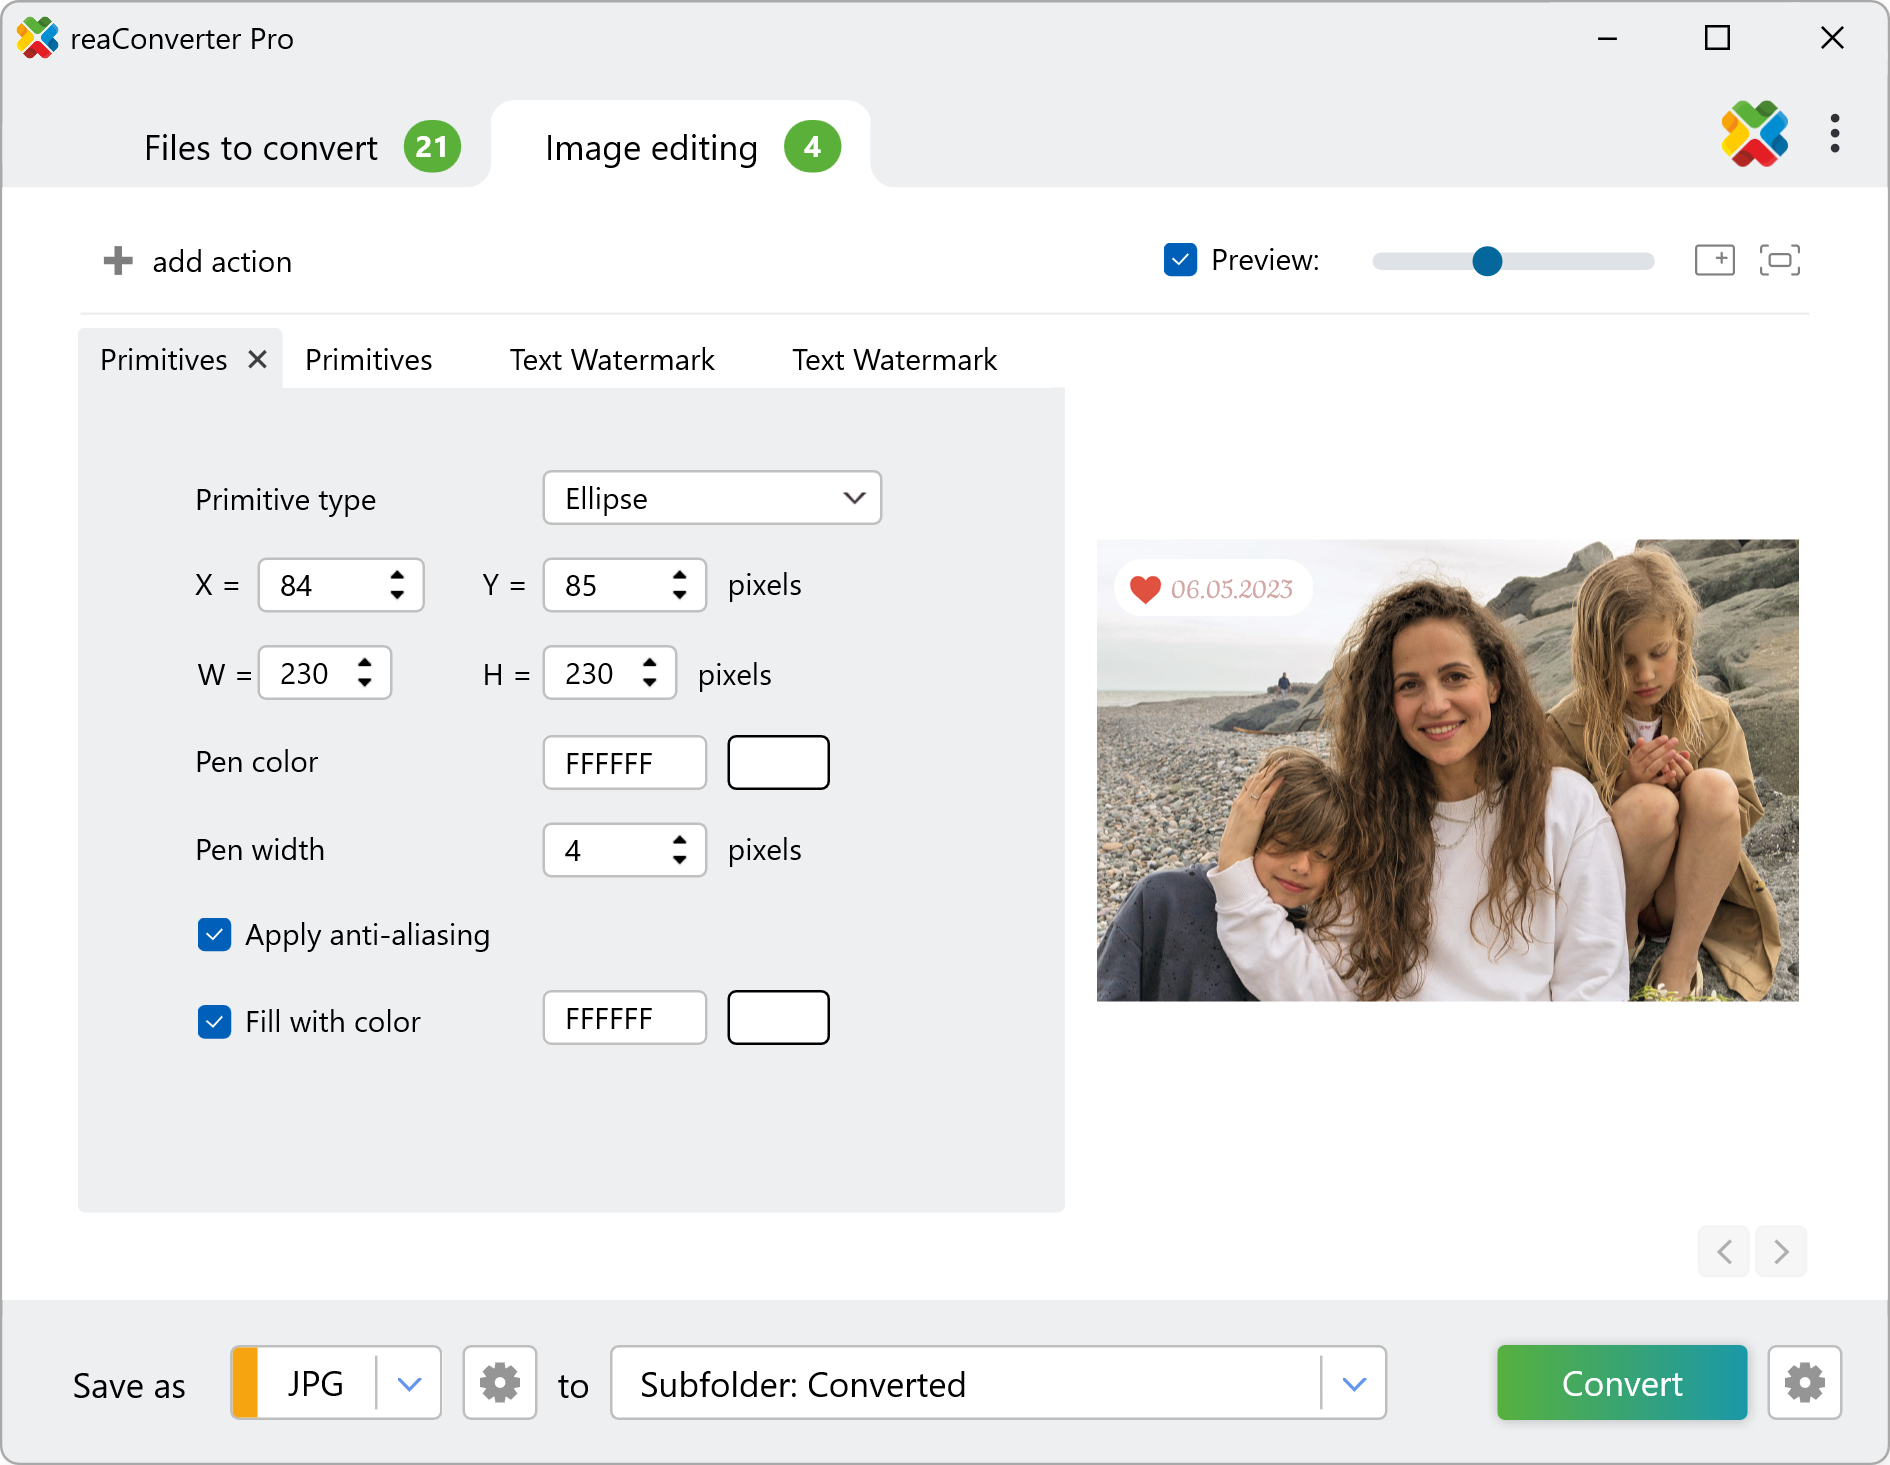Switch to the Files to convert tab
The image size is (1890, 1465).
(262, 148)
